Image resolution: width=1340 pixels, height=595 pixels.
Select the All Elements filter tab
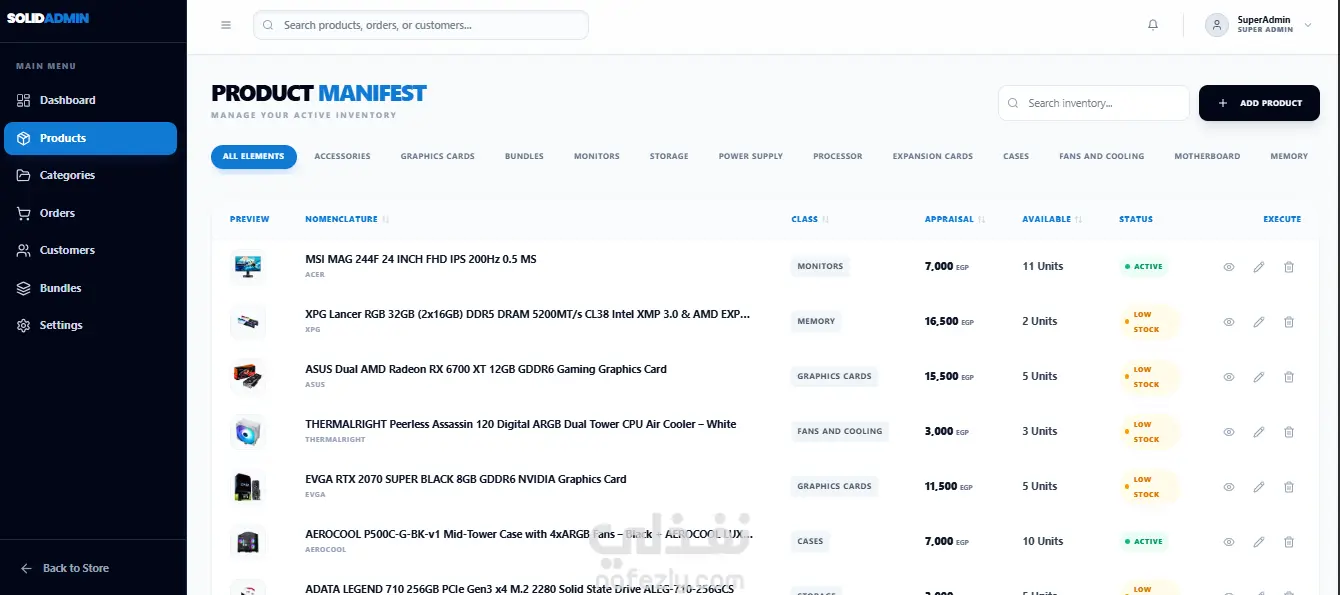[254, 156]
